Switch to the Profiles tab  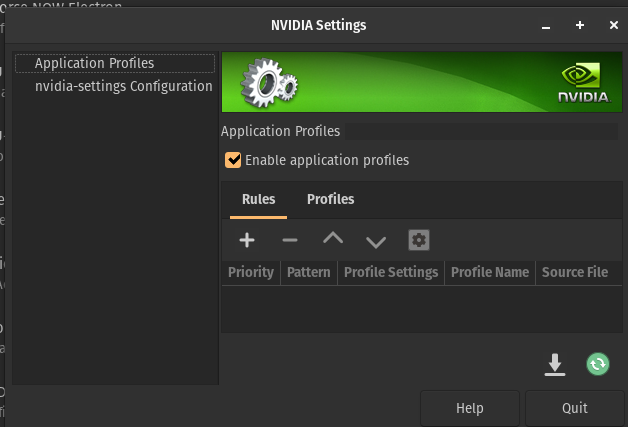click(x=330, y=199)
